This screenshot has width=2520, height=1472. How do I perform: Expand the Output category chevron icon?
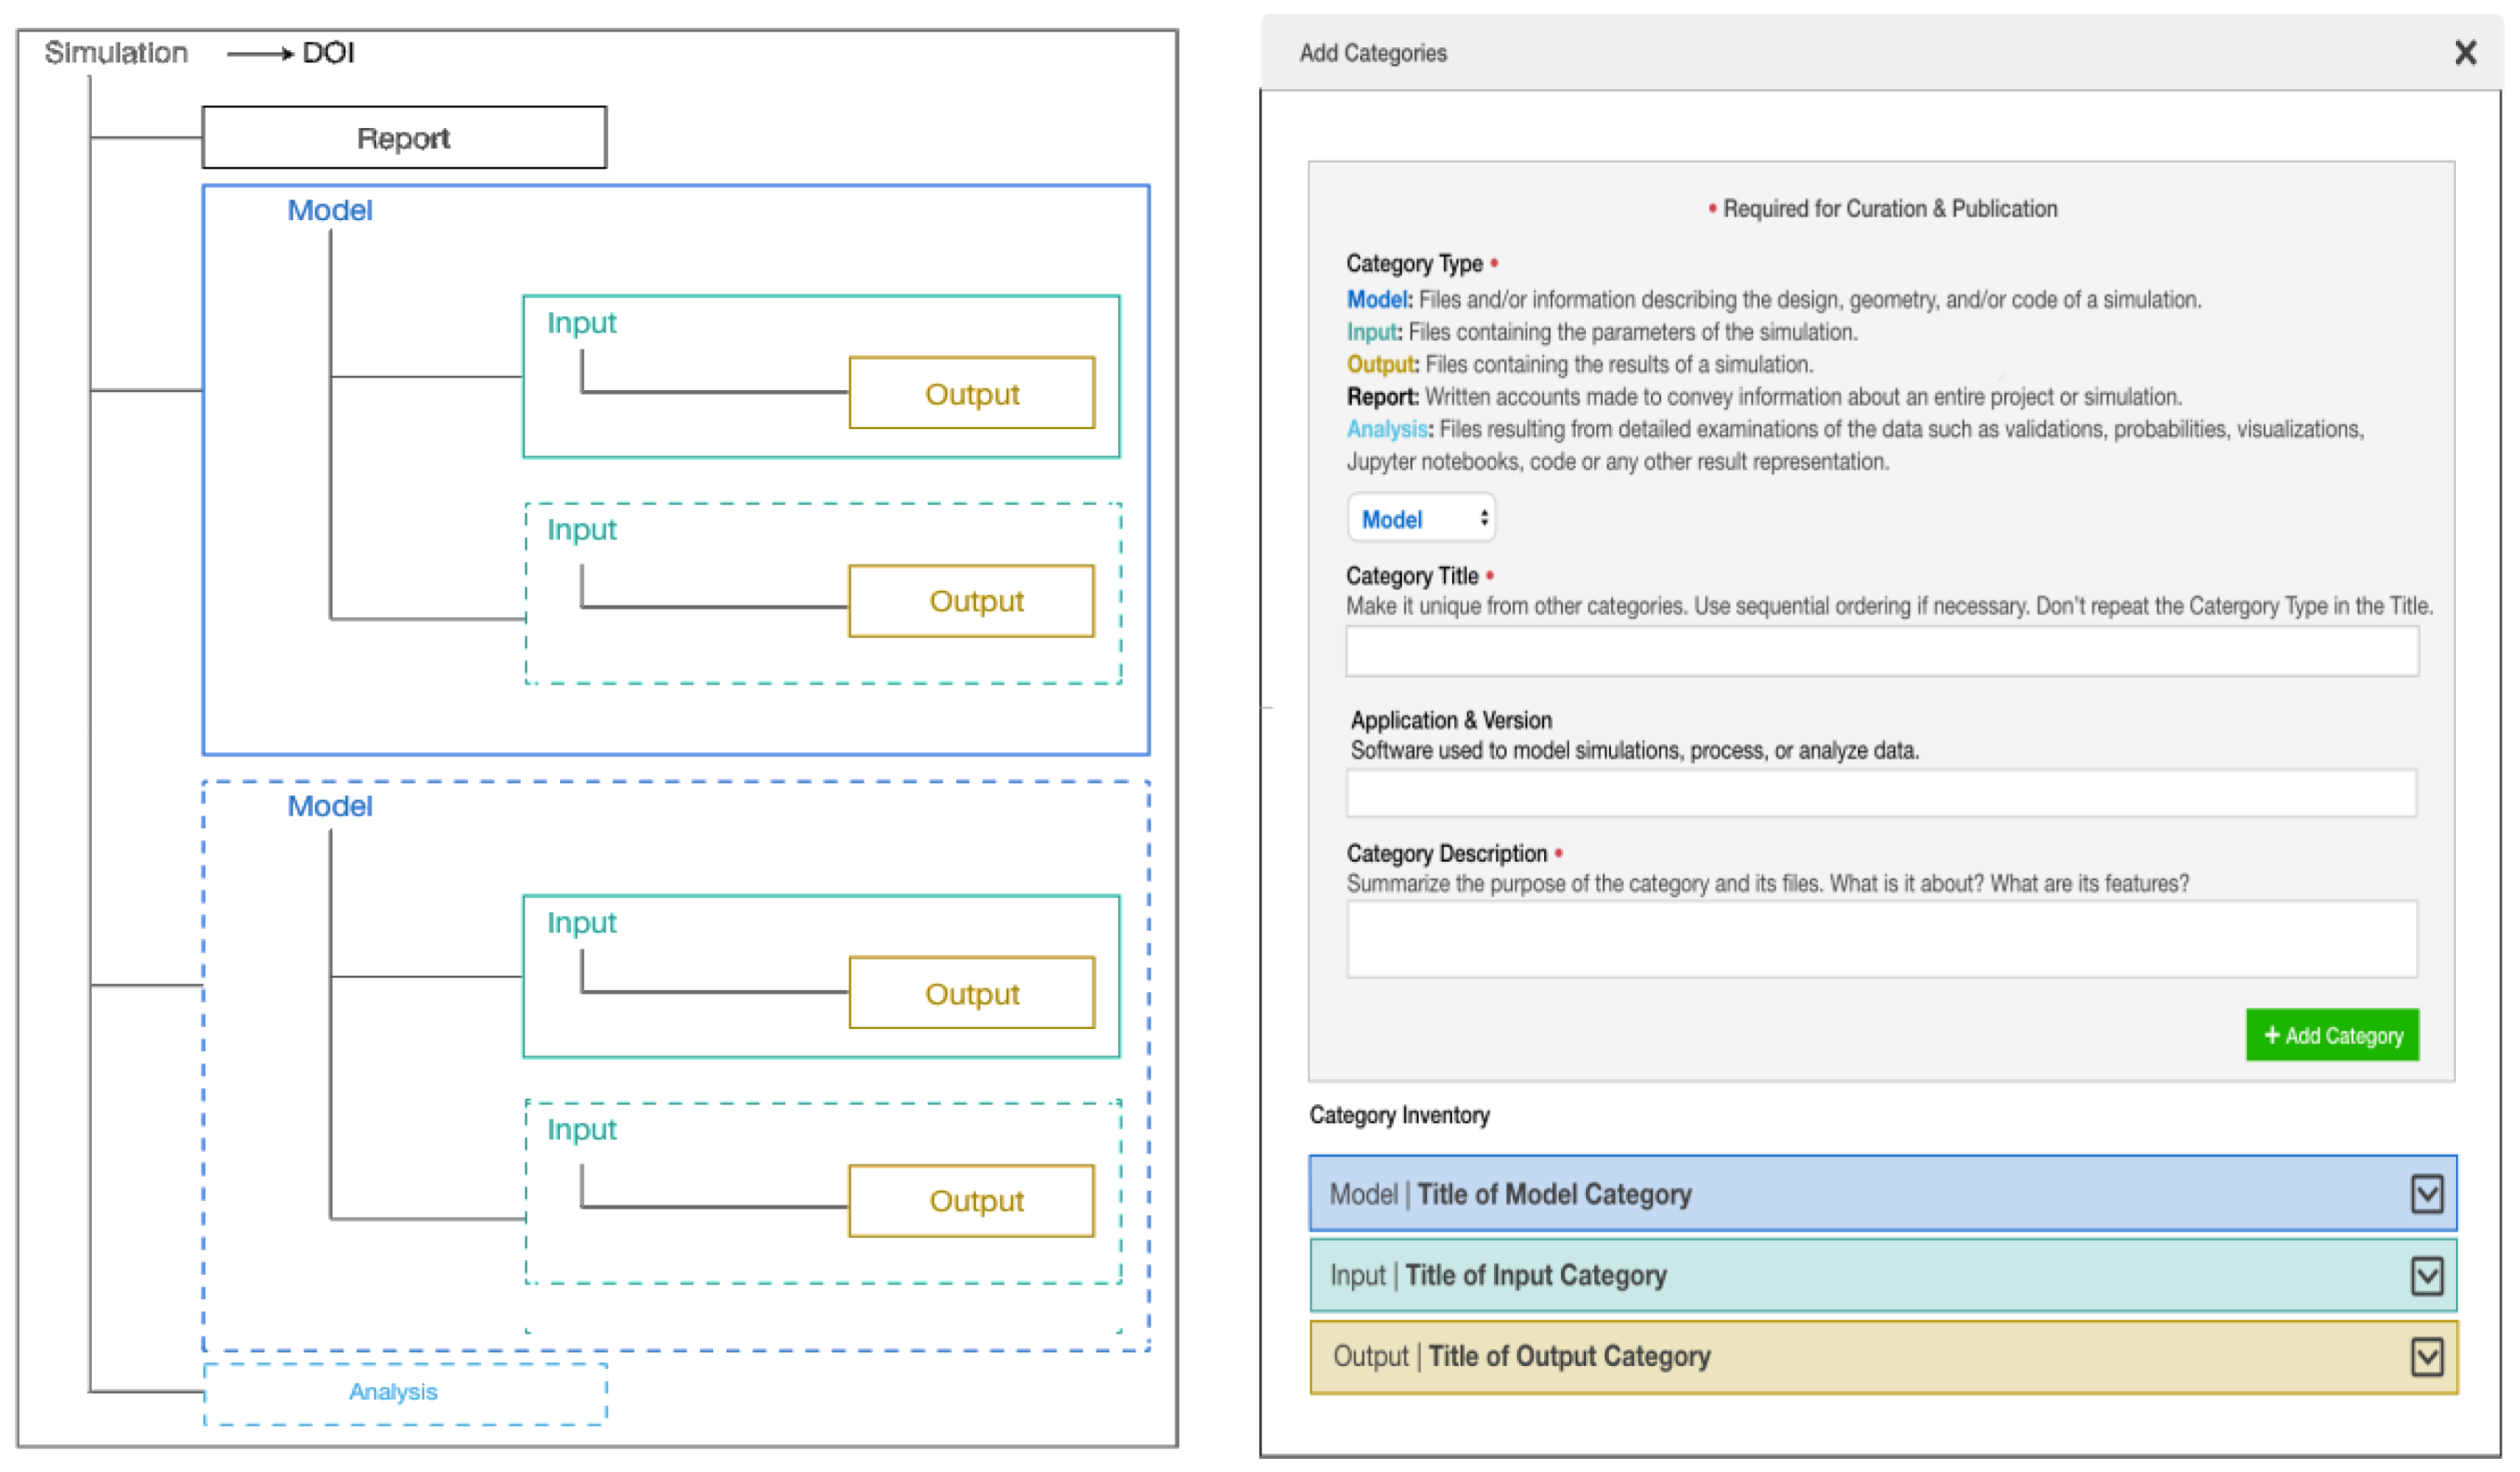pos(2426,1357)
